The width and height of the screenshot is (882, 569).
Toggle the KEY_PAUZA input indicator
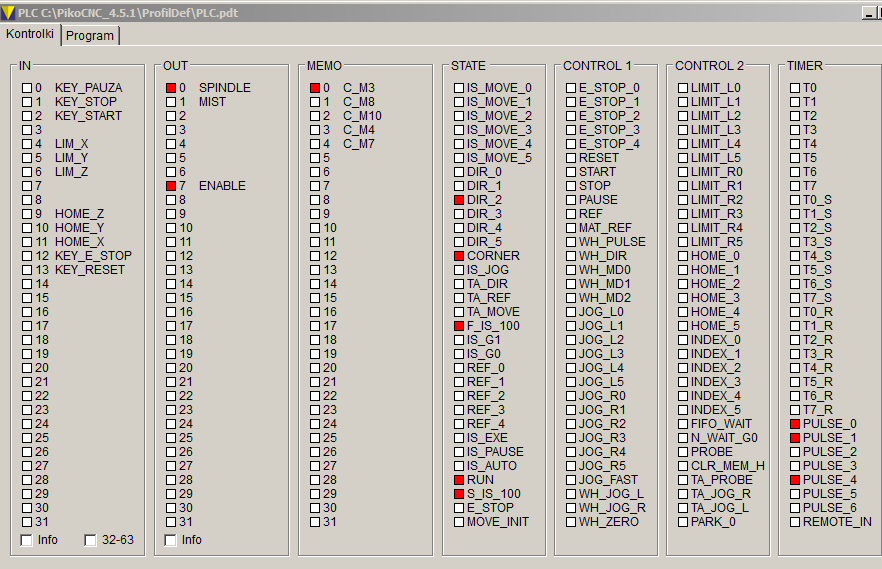pyautogui.click(x=27, y=88)
